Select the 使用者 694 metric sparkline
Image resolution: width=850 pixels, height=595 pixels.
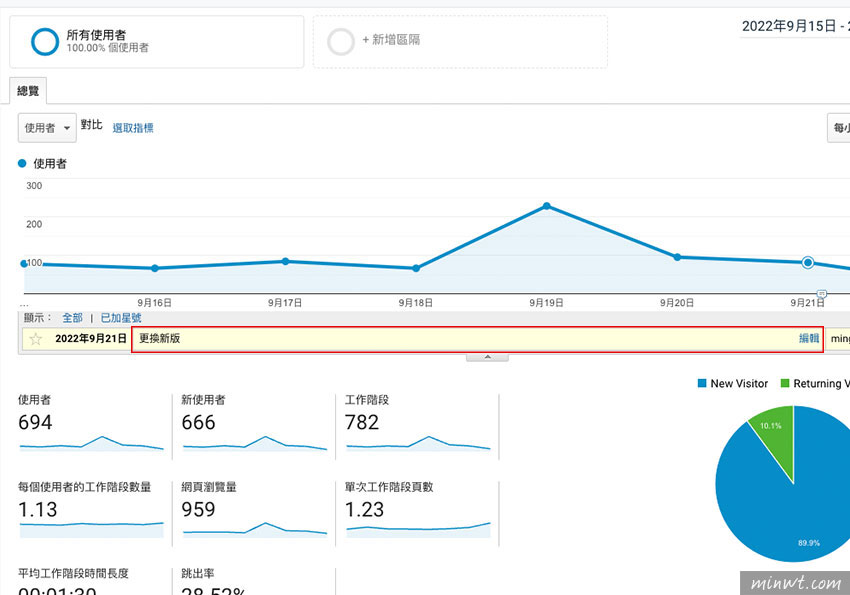point(91,443)
